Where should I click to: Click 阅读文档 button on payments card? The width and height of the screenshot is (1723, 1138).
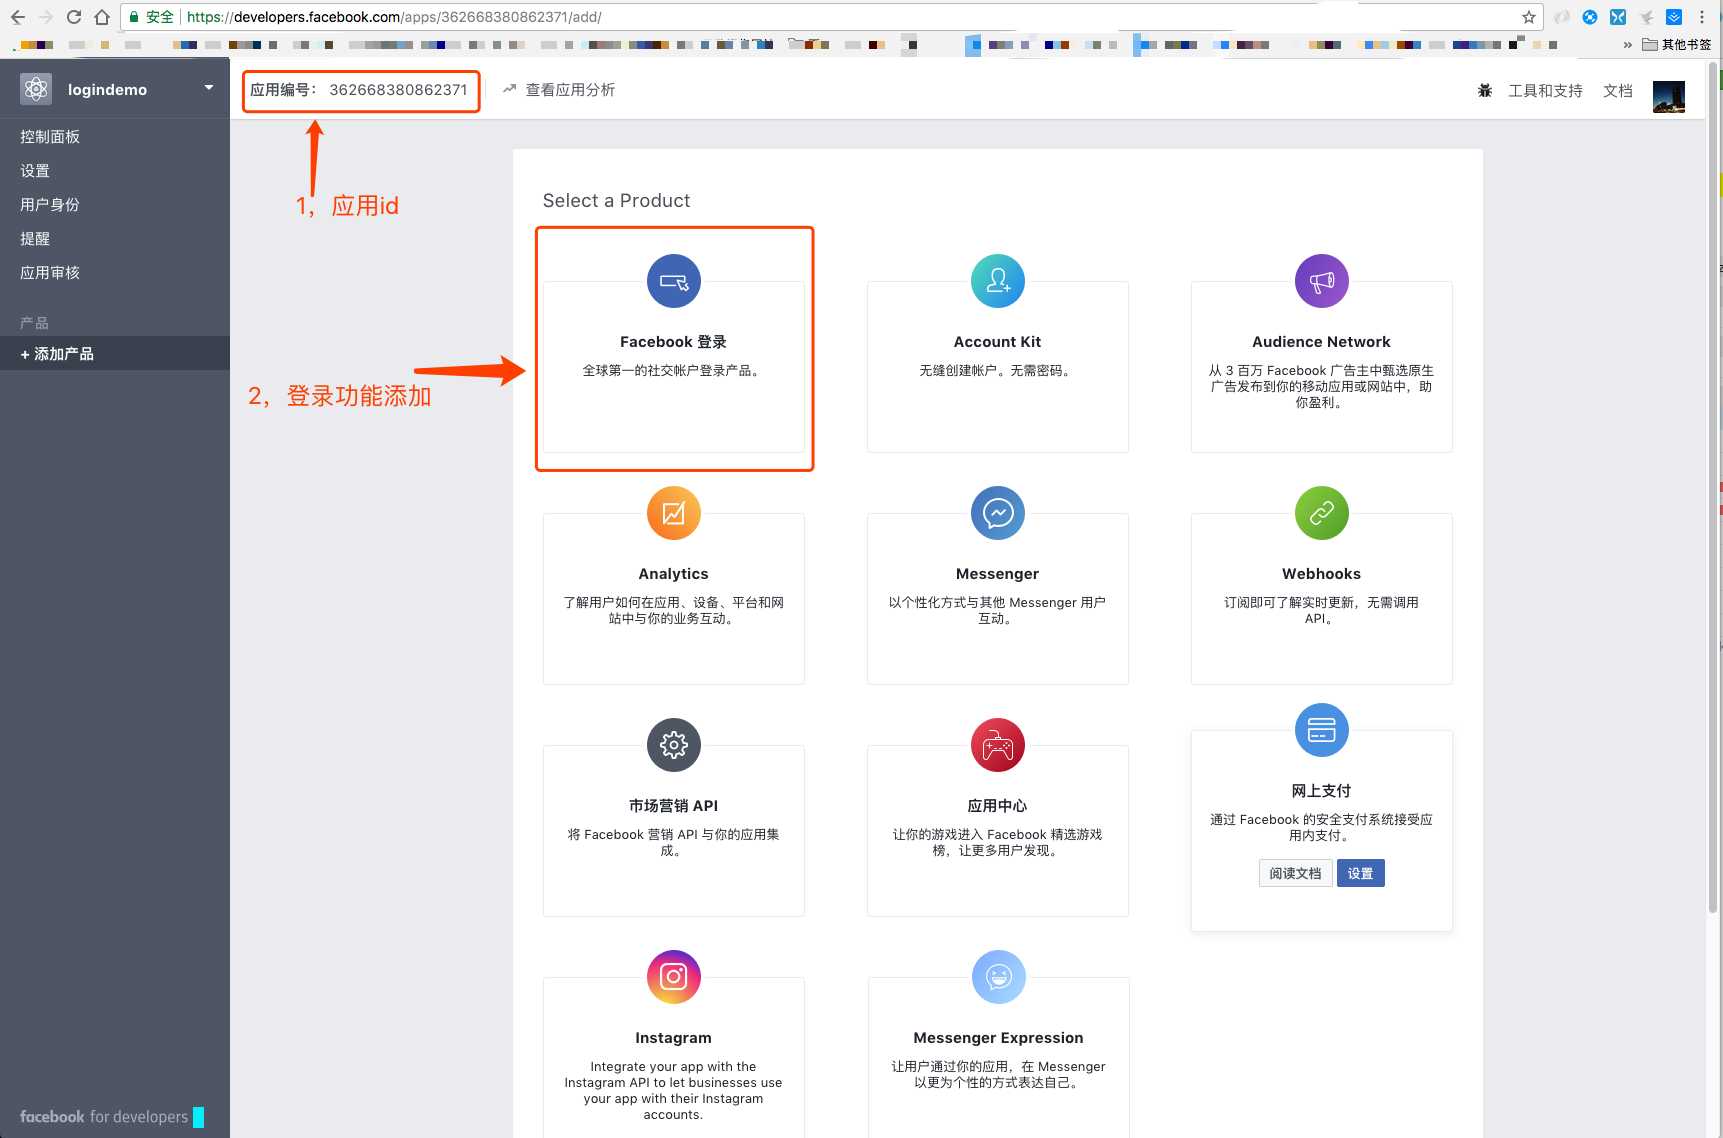pos(1295,873)
